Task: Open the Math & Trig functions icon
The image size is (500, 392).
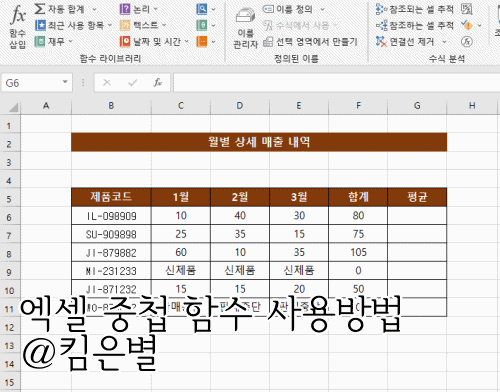Action: click(x=202, y=25)
